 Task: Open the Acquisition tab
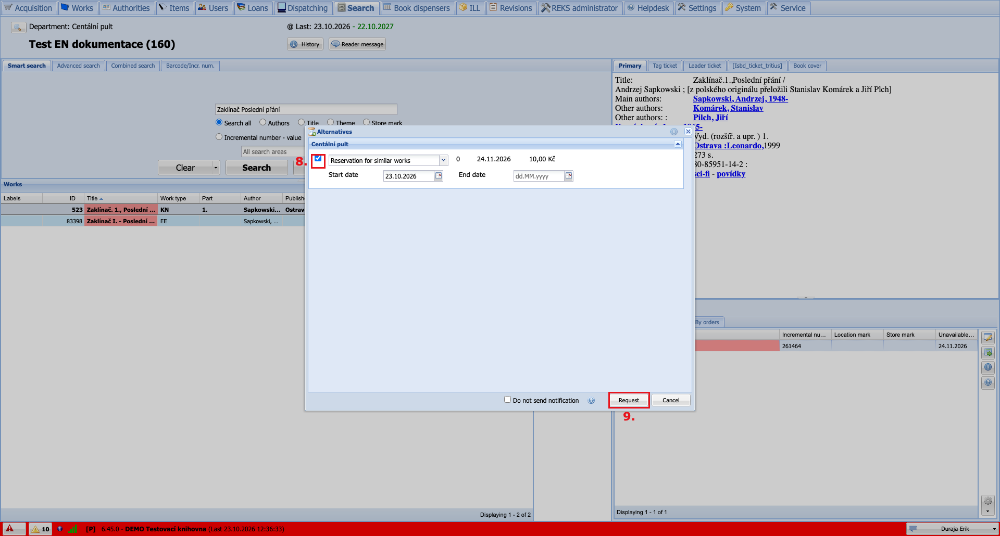[x=29, y=8]
